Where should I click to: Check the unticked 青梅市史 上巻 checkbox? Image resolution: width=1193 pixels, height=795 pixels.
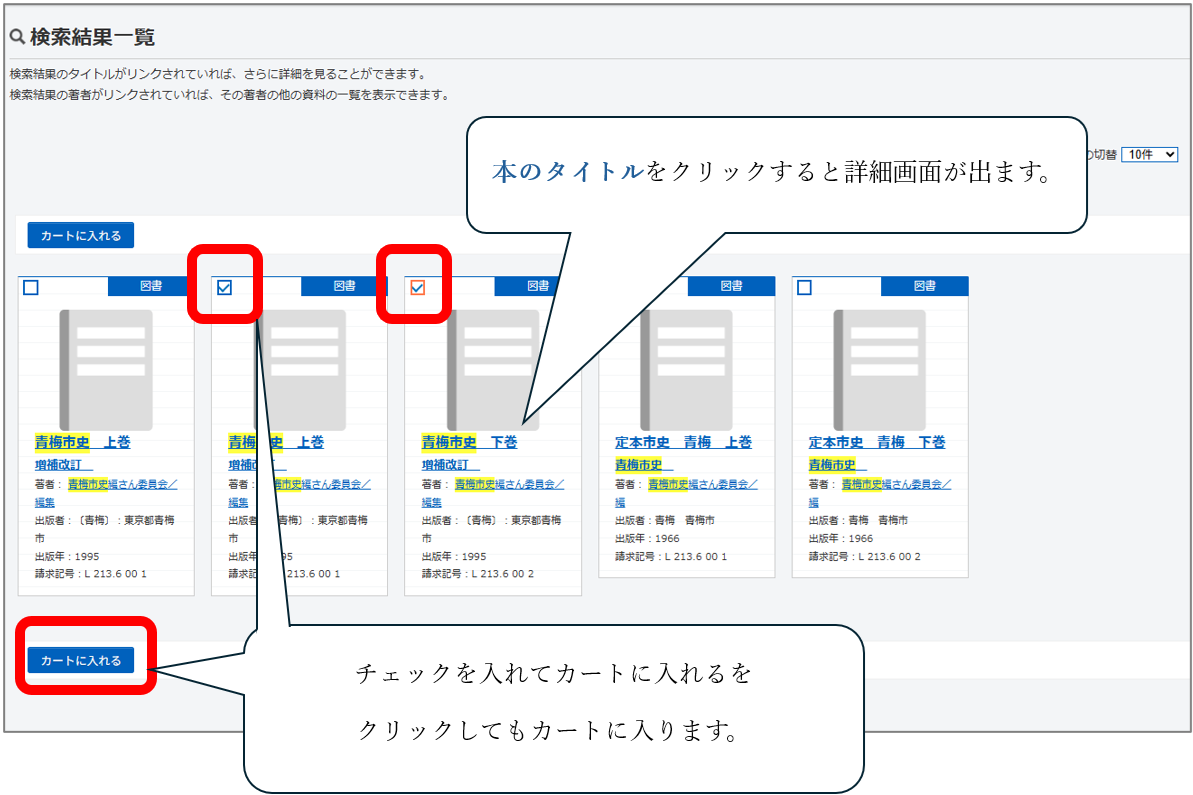pyautogui.click(x=31, y=288)
